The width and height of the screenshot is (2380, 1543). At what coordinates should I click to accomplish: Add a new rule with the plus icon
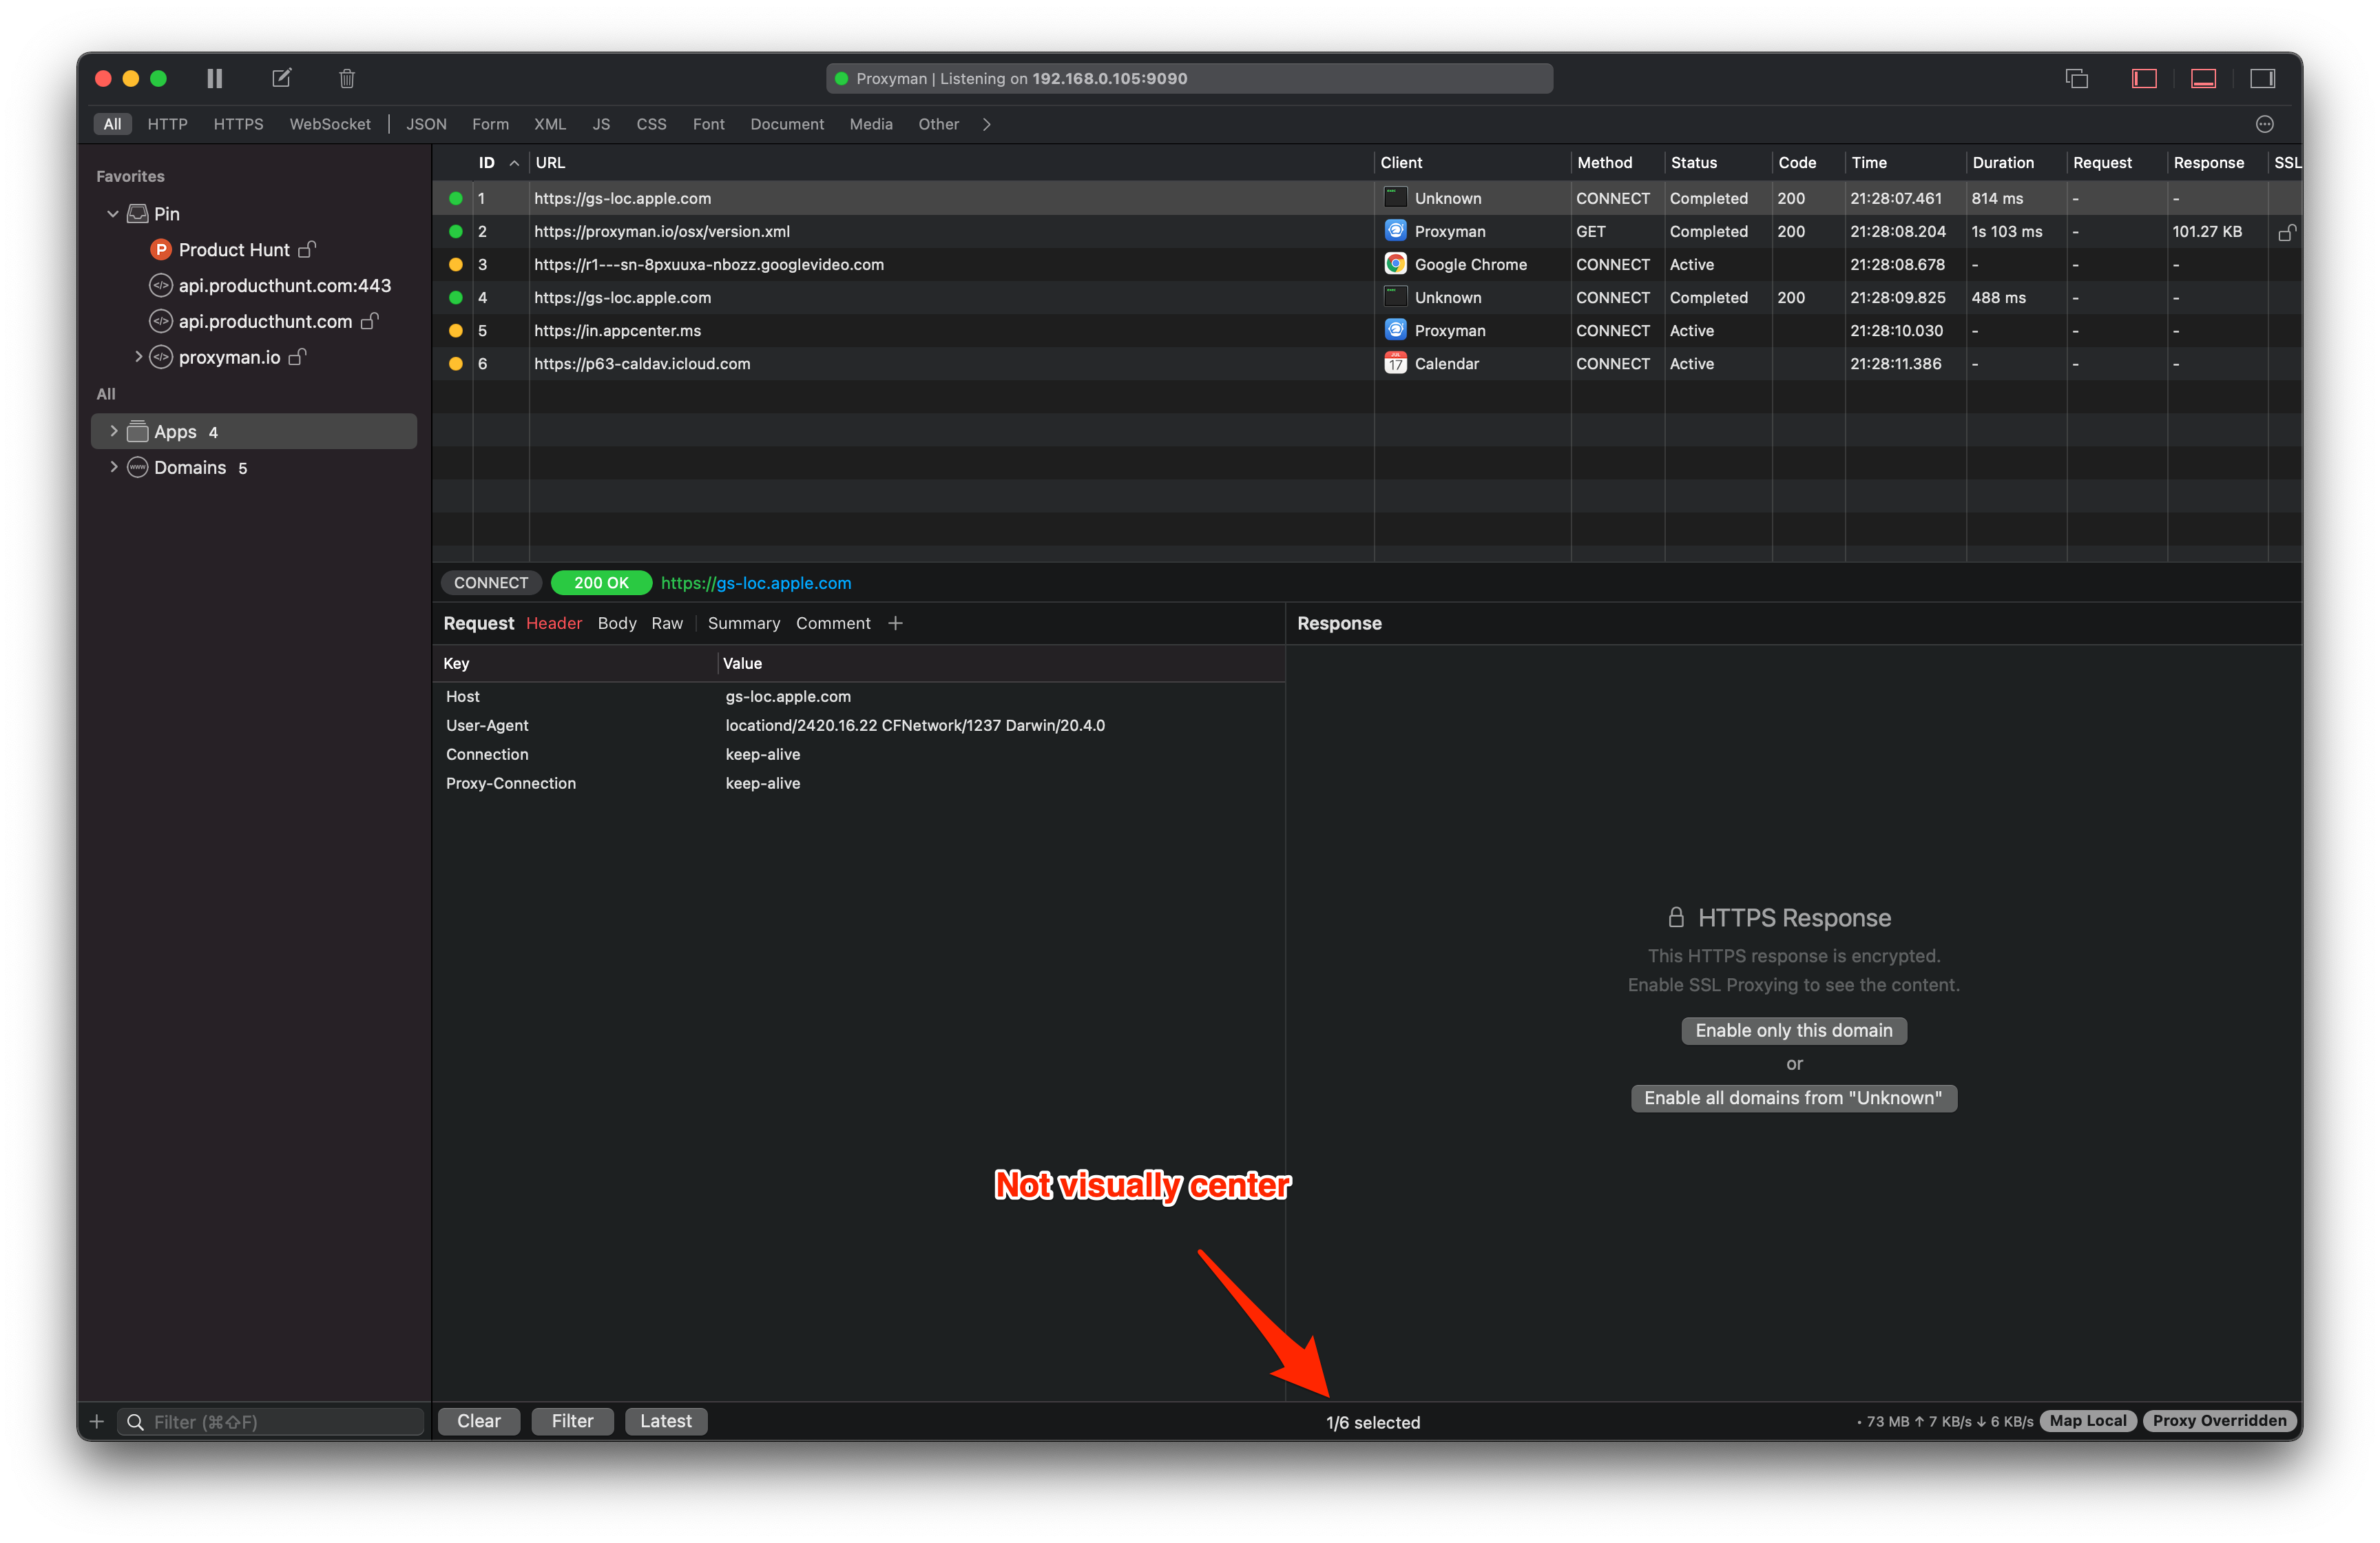pyautogui.click(x=96, y=1421)
